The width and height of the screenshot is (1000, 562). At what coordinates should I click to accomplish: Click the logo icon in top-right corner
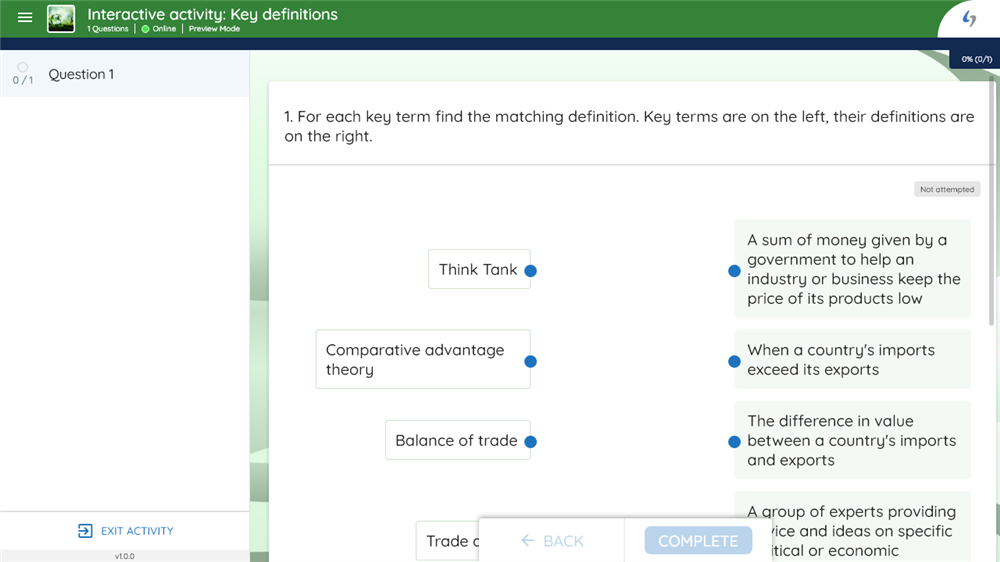(x=968, y=19)
